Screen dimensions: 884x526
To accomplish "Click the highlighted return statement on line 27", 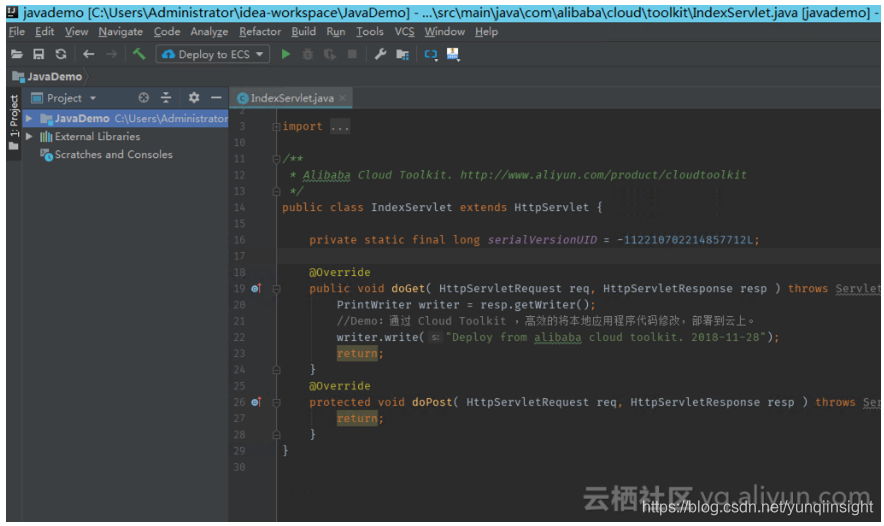I will point(357,418).
